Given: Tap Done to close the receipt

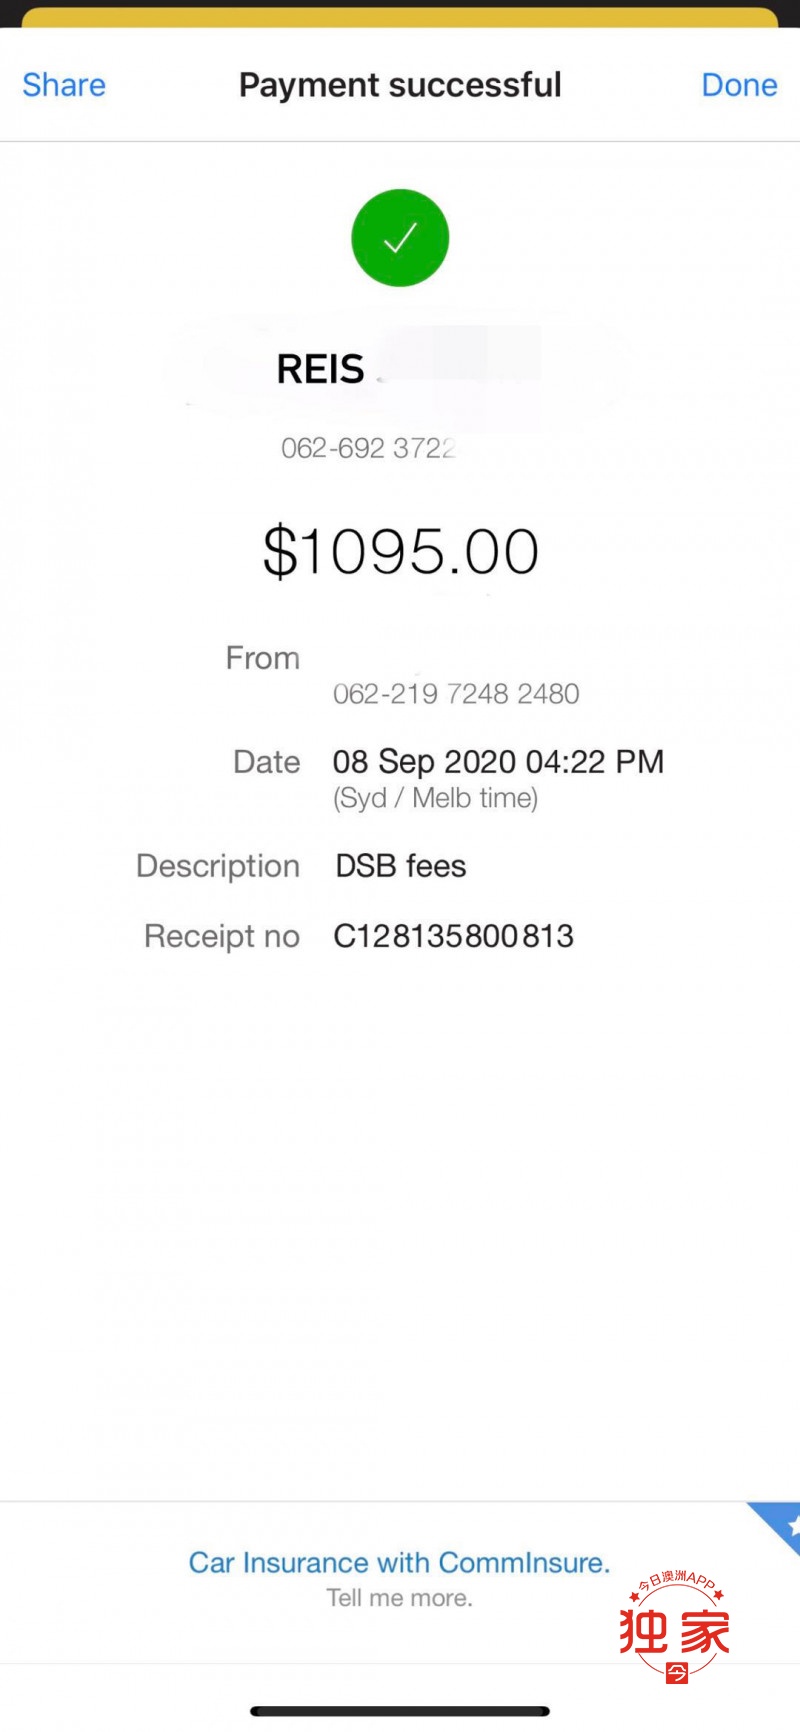Looking at the screenshot, I should pyautogui.click(x=739, y=85).
